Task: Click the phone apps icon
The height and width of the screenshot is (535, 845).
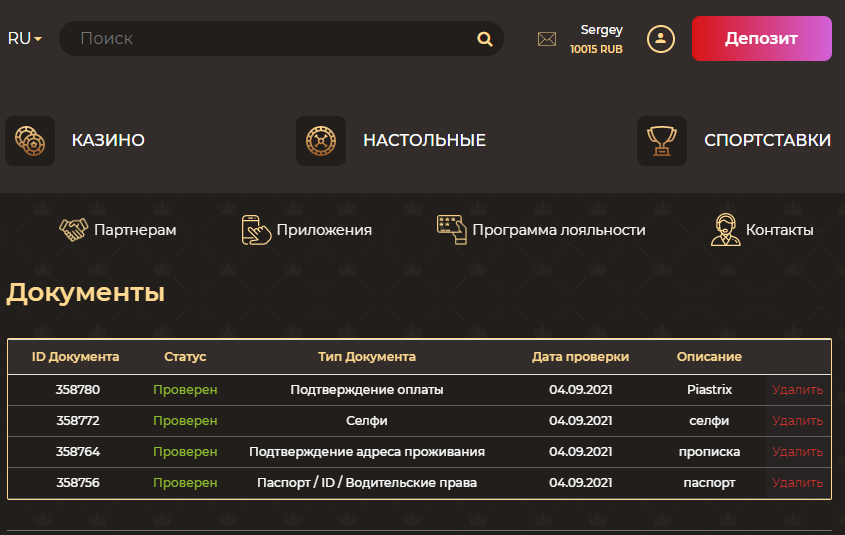Action: [x=256, y=230]
